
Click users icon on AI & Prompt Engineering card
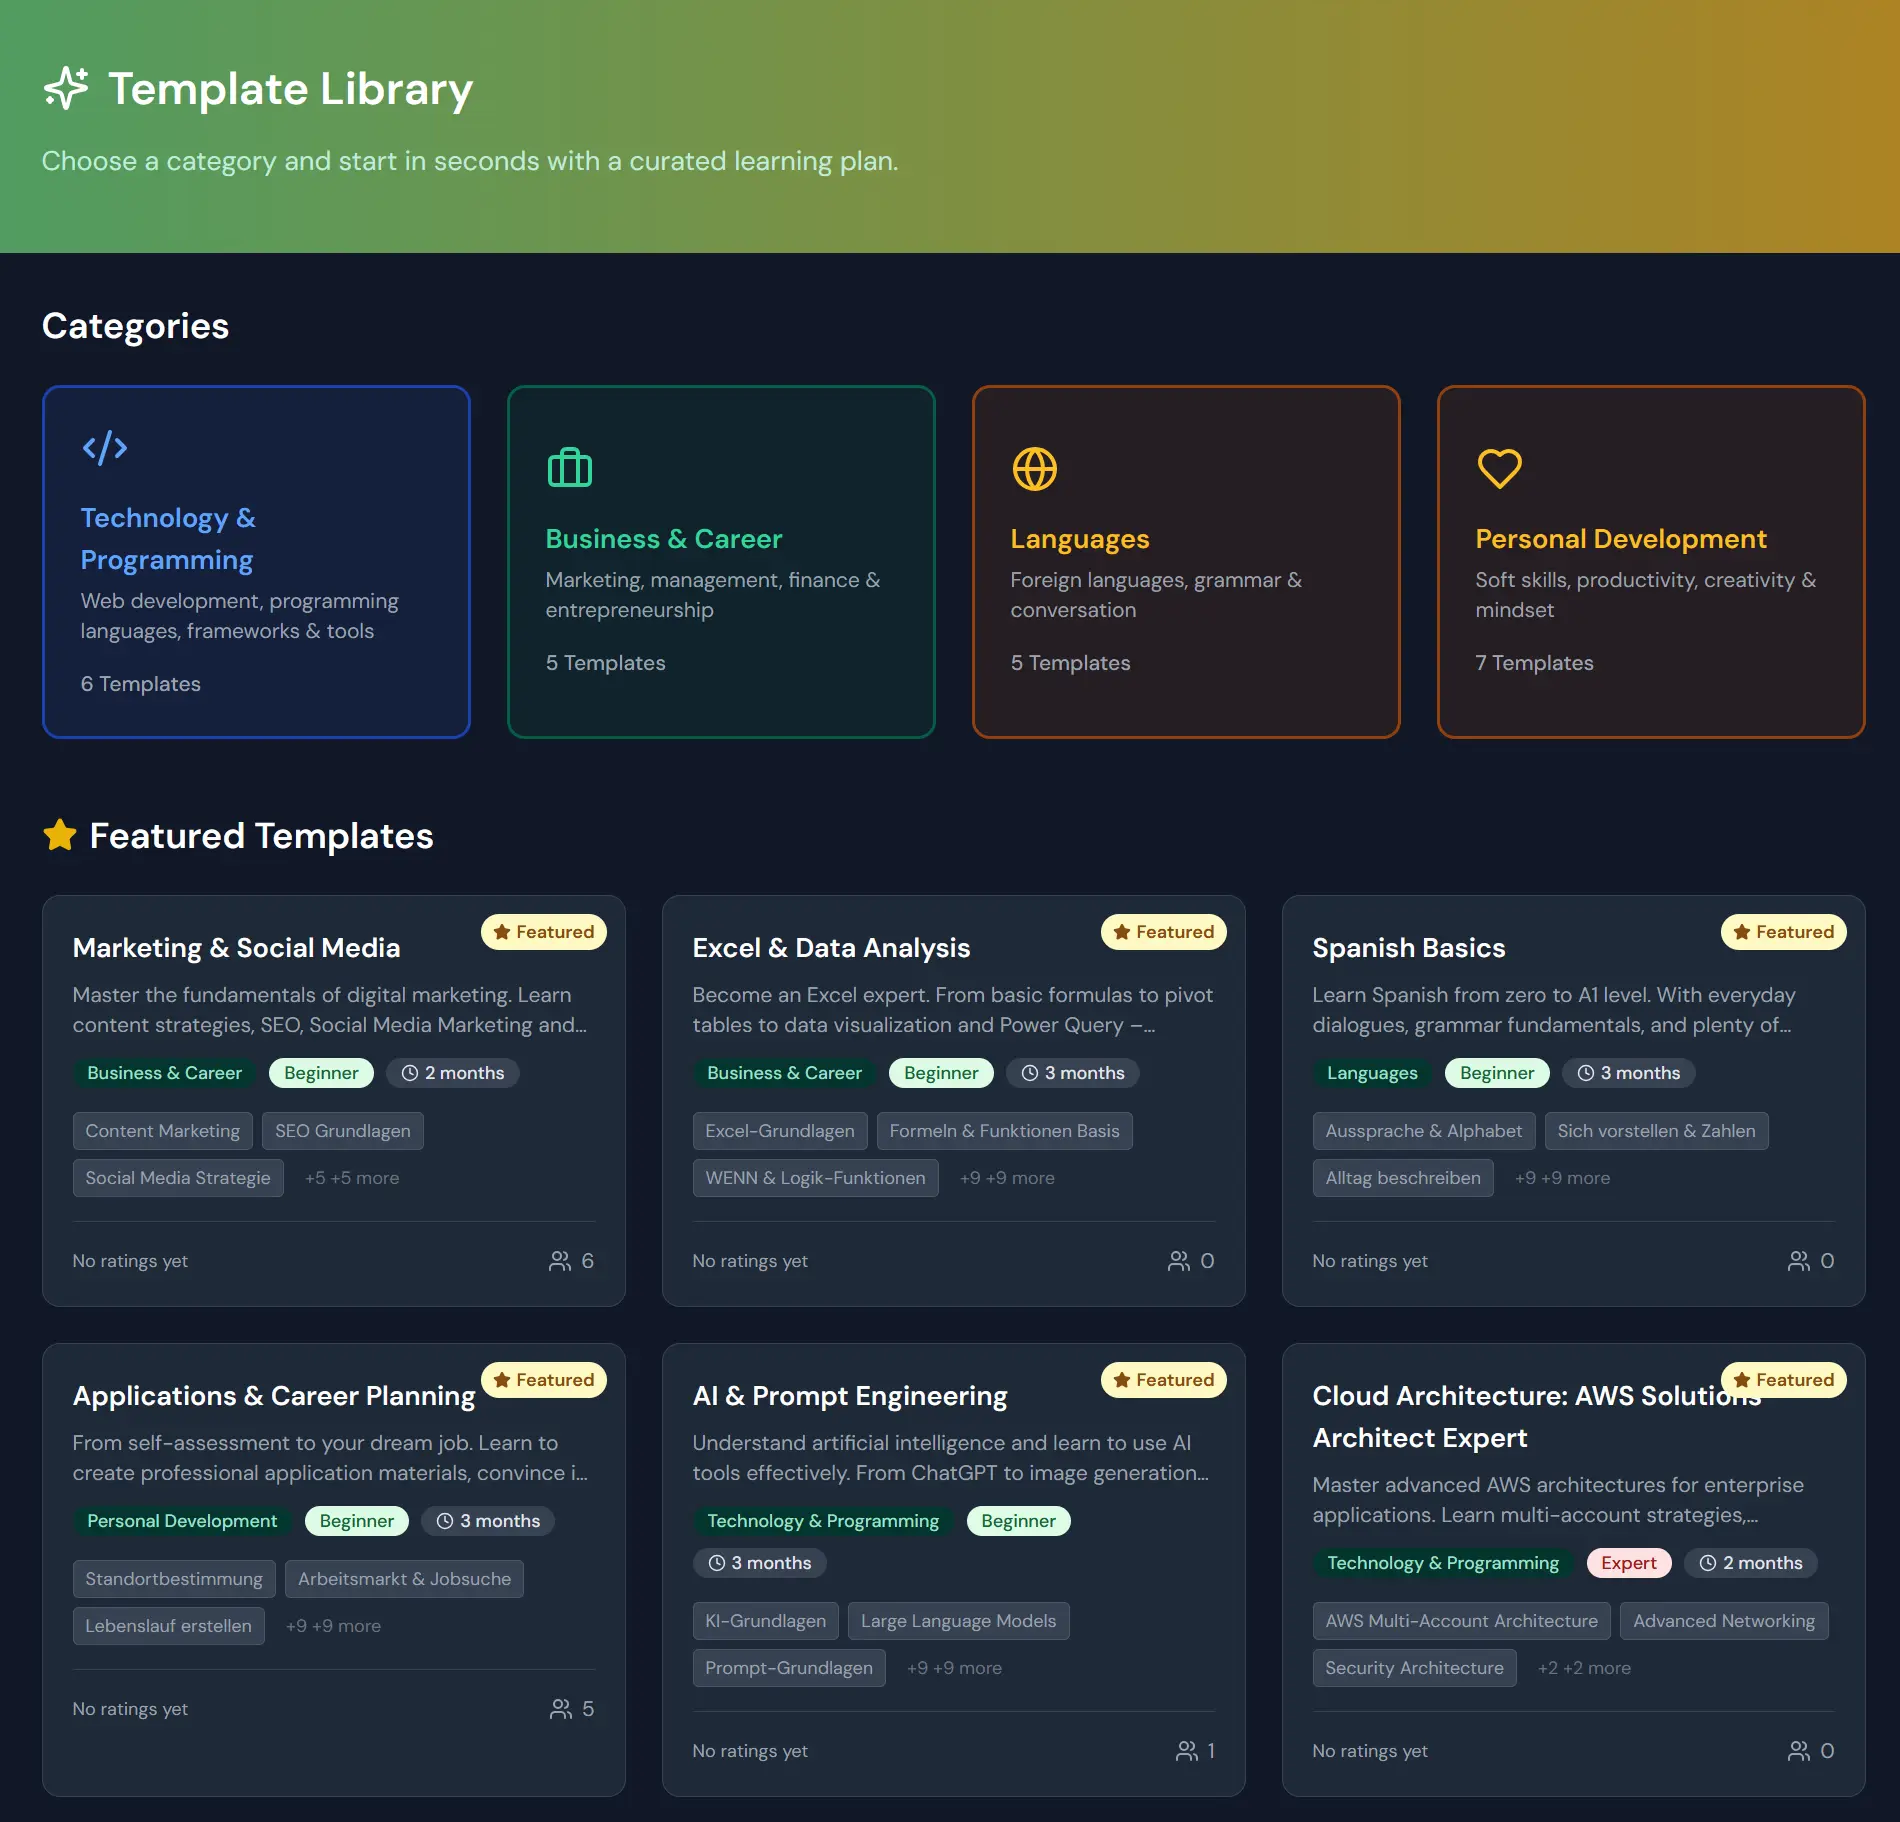coord(1187,1751)
